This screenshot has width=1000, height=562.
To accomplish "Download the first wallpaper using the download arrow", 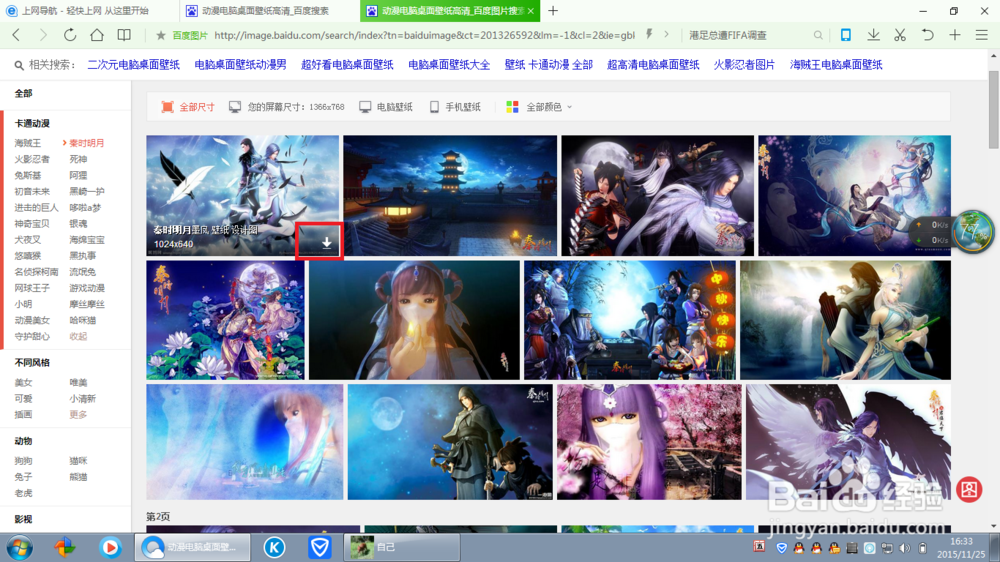I will [327, 242].
